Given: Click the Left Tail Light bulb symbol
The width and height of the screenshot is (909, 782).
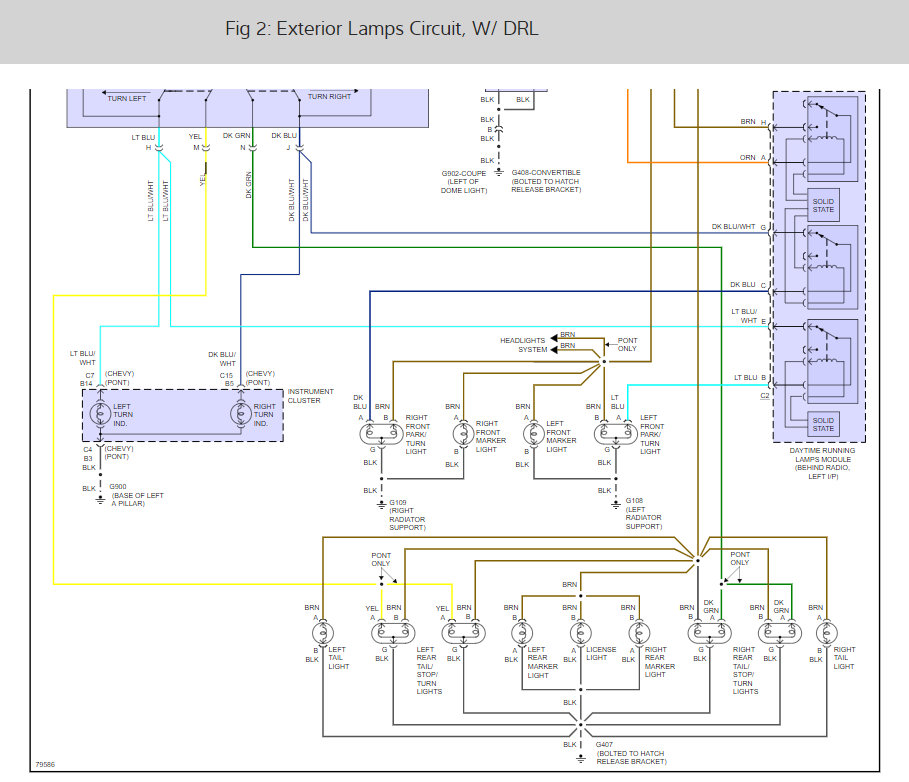Looking at the screenshot, I should point(323,632).
